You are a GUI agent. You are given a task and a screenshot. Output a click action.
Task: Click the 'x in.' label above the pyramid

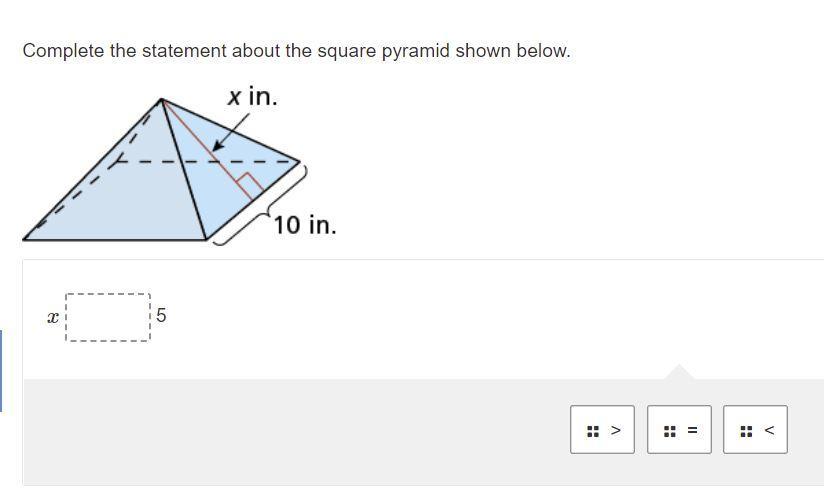pos(252,96)
